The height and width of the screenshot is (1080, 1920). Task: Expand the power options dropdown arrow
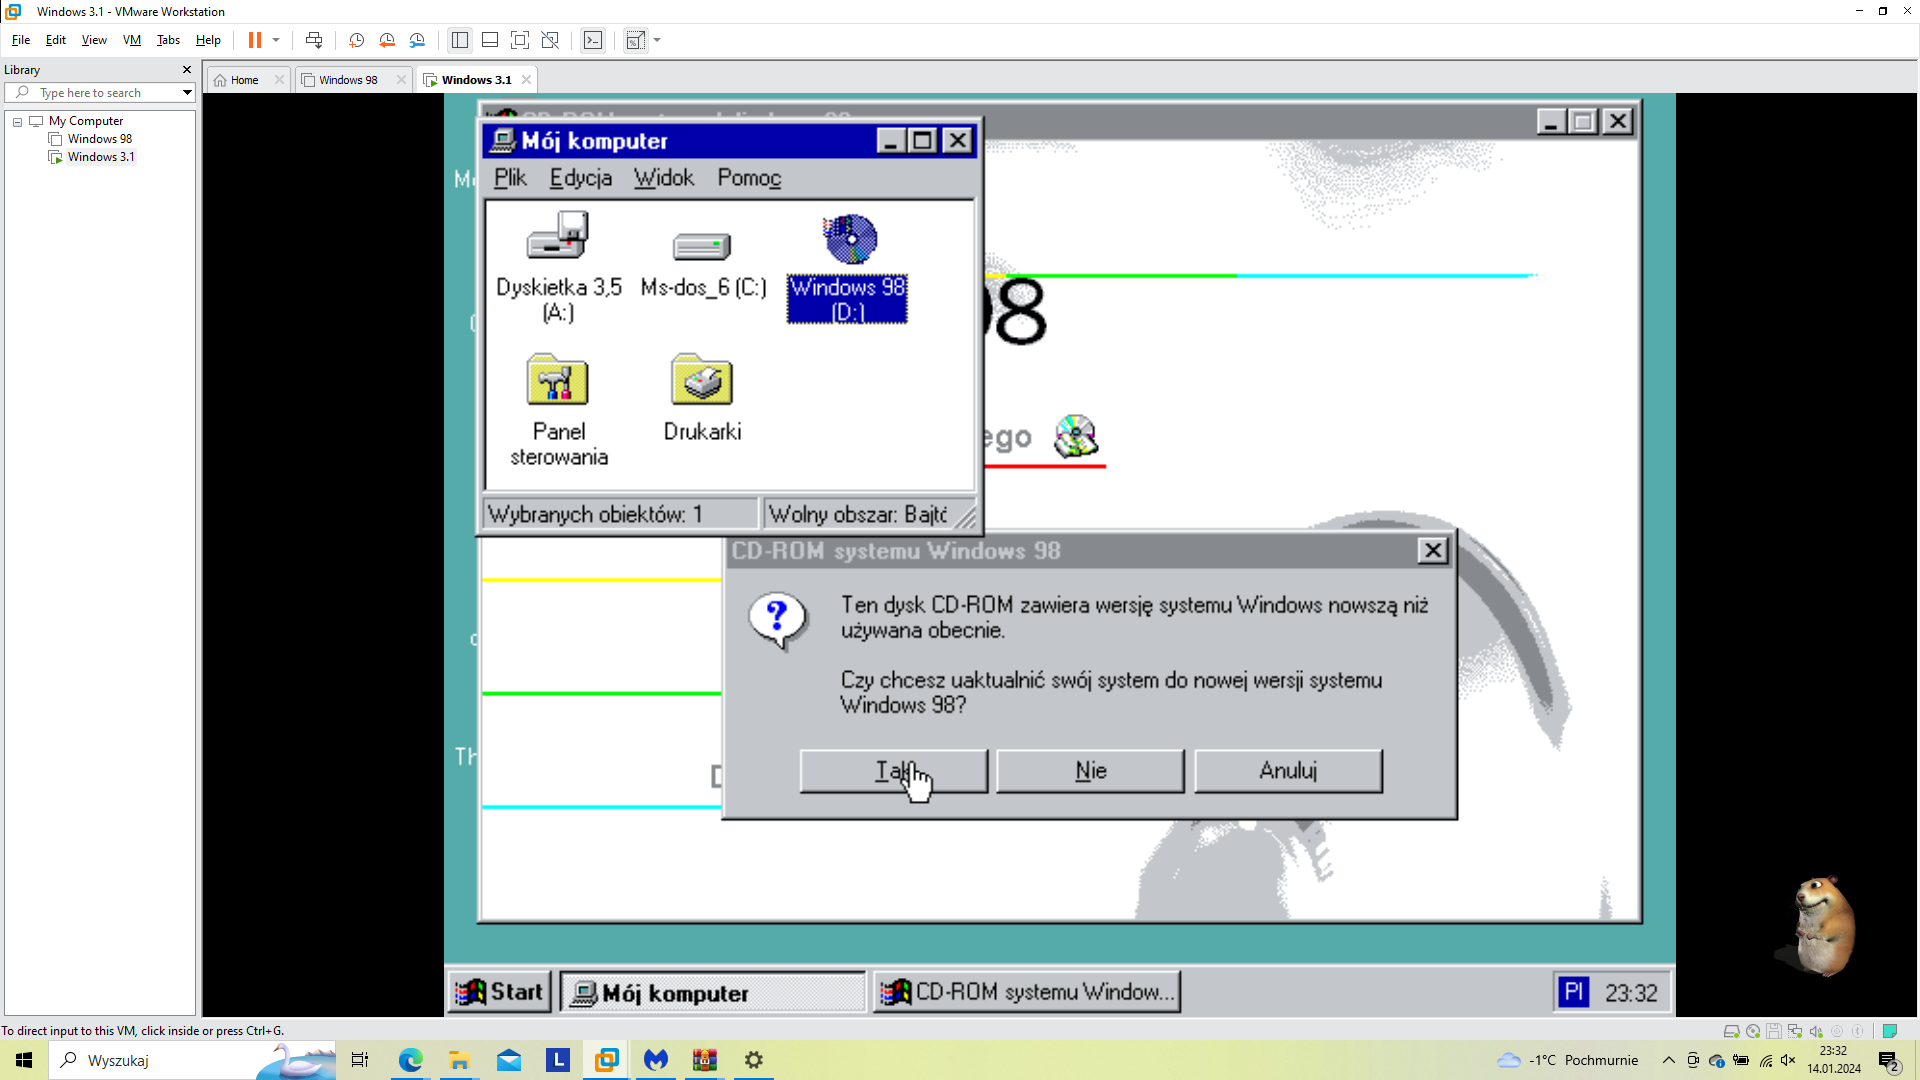(x=277, y=40)
